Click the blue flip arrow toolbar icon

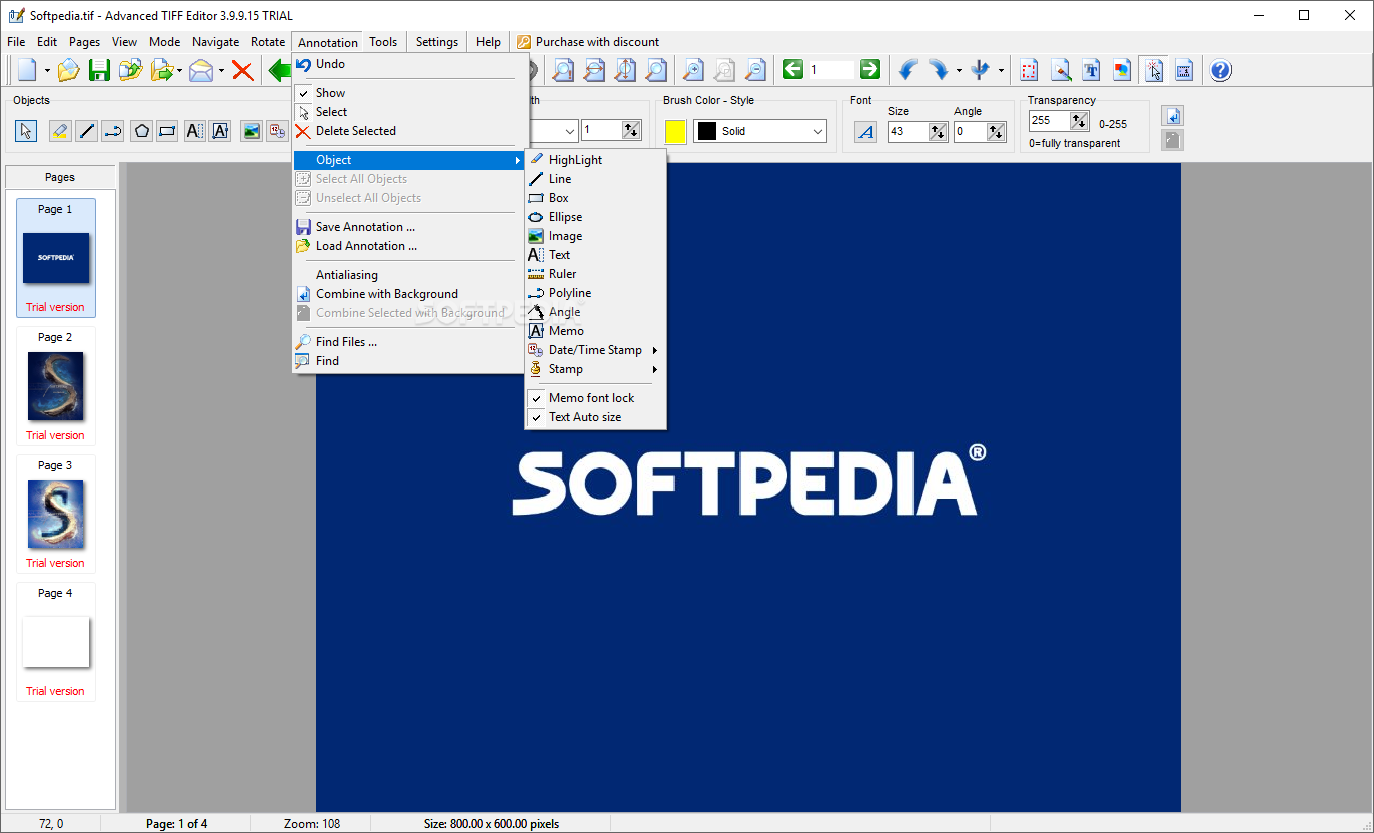coord(981,70)
